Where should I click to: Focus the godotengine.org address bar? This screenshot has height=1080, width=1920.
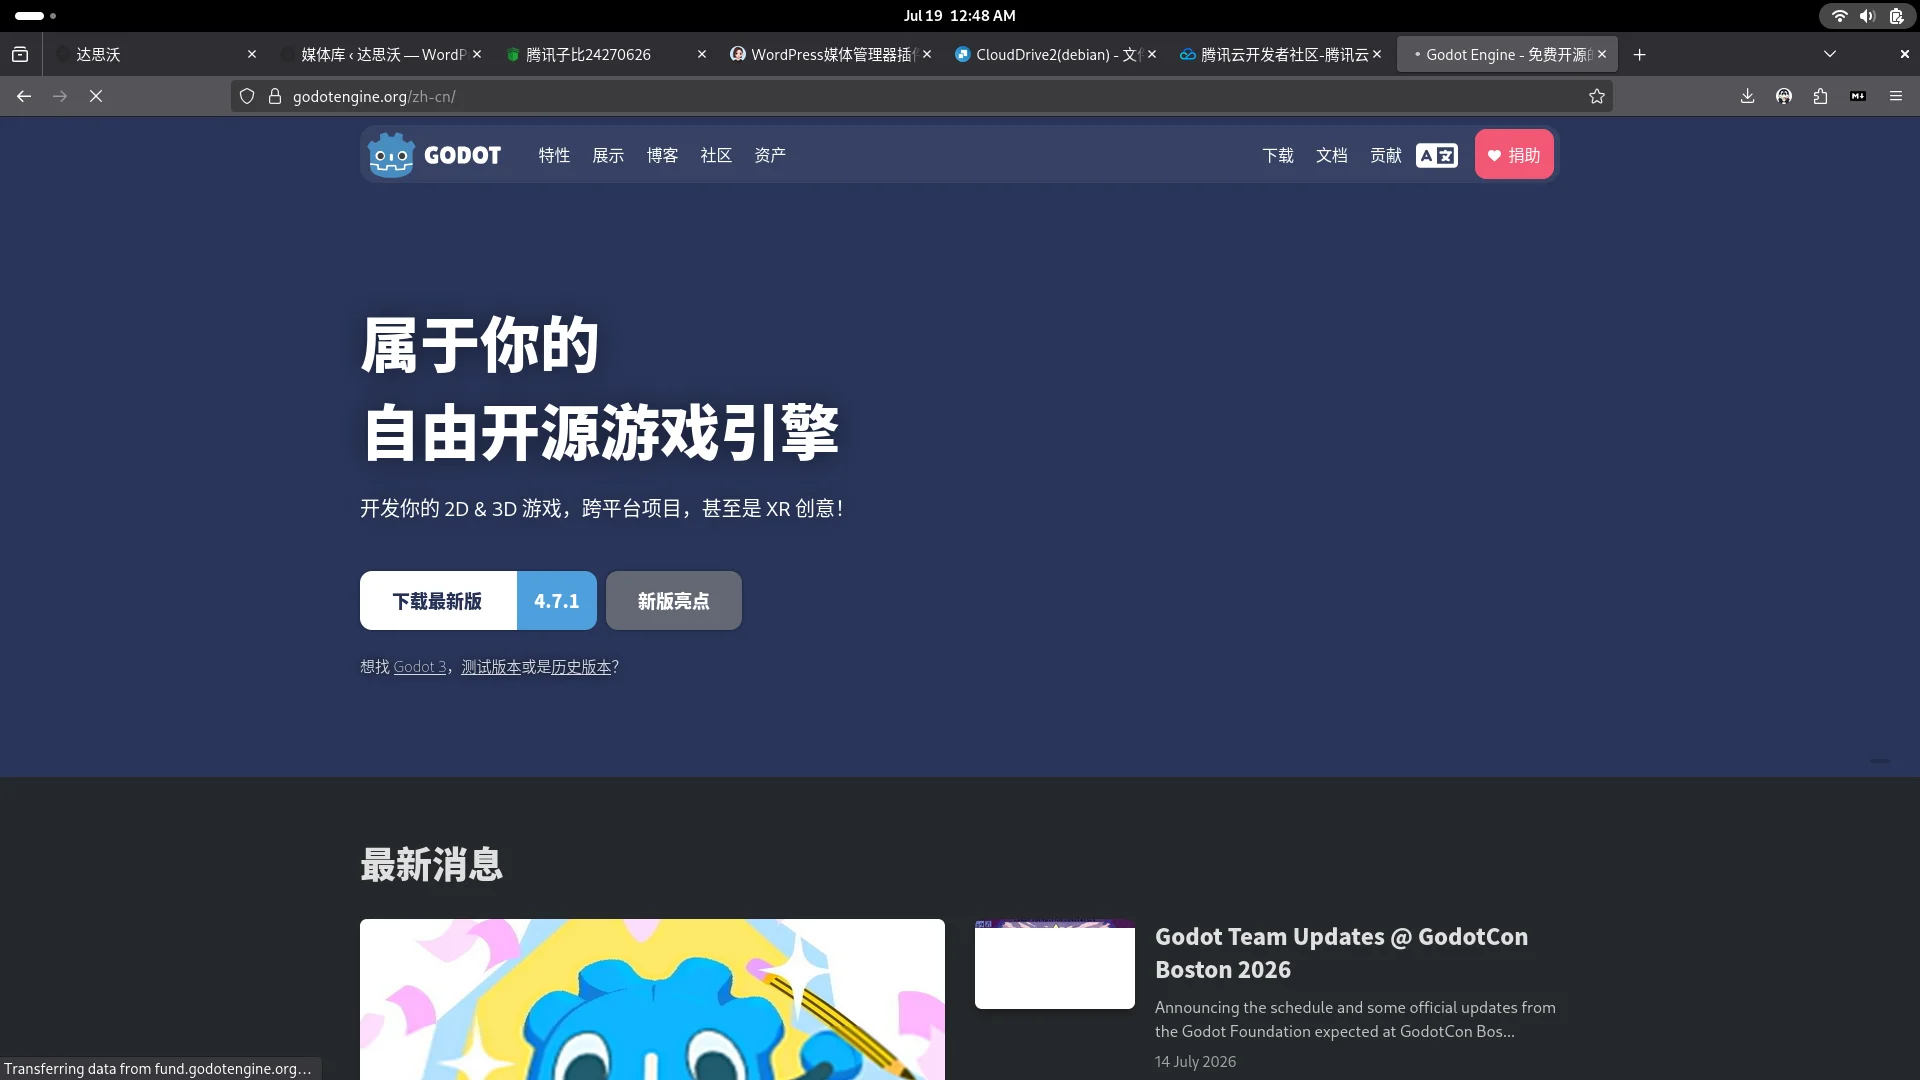pos(920,96)
